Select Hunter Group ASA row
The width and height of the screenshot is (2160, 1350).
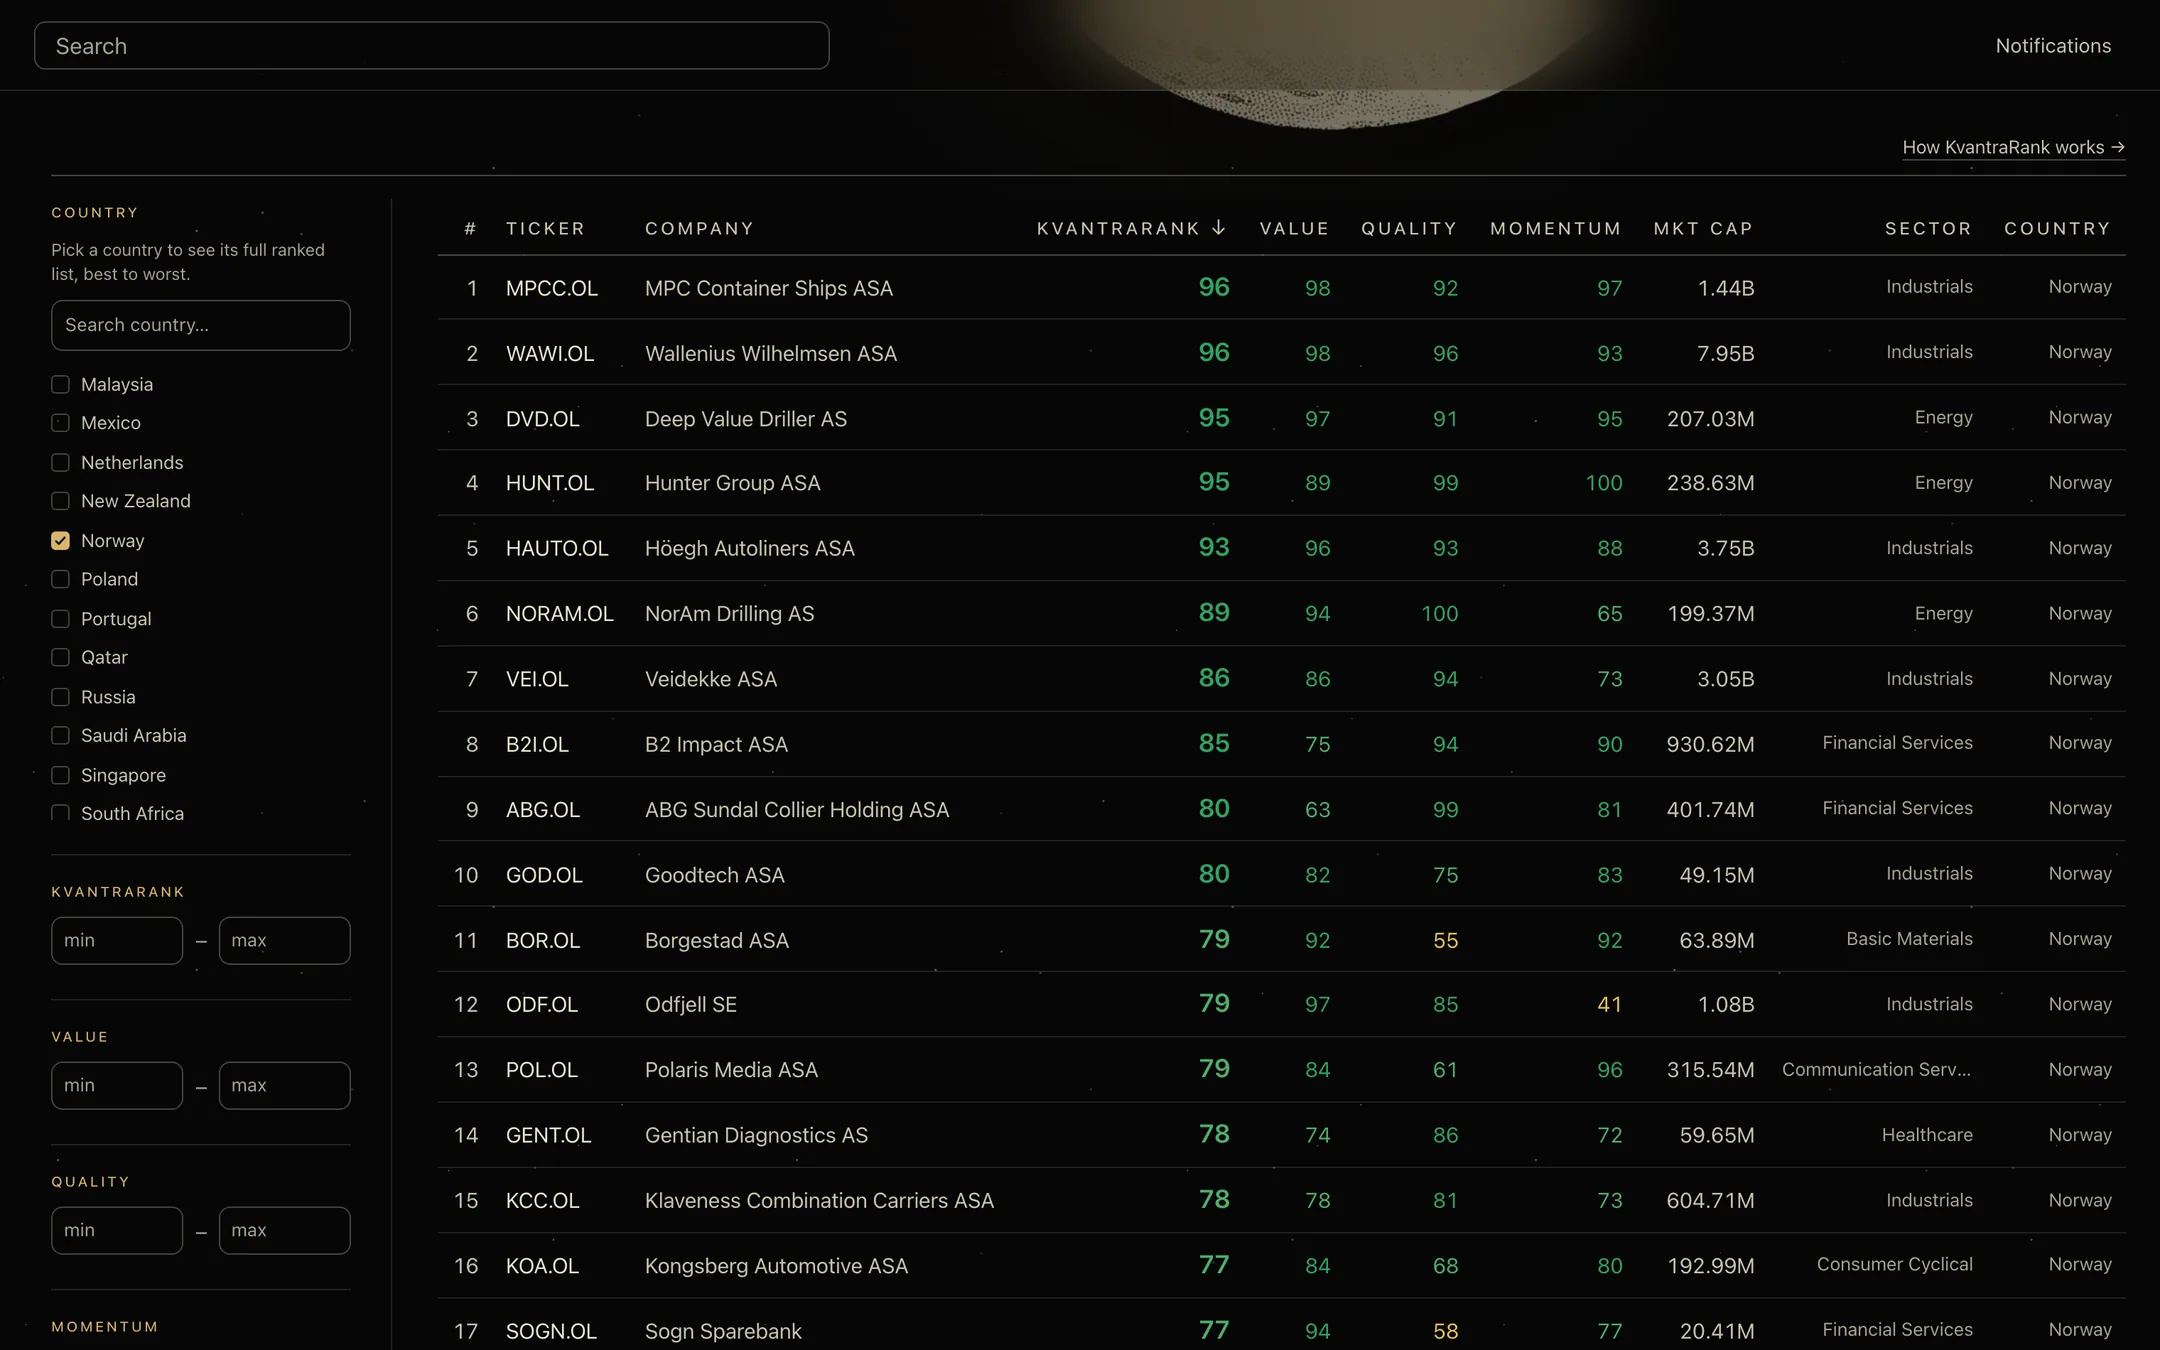coord(1281,483)
